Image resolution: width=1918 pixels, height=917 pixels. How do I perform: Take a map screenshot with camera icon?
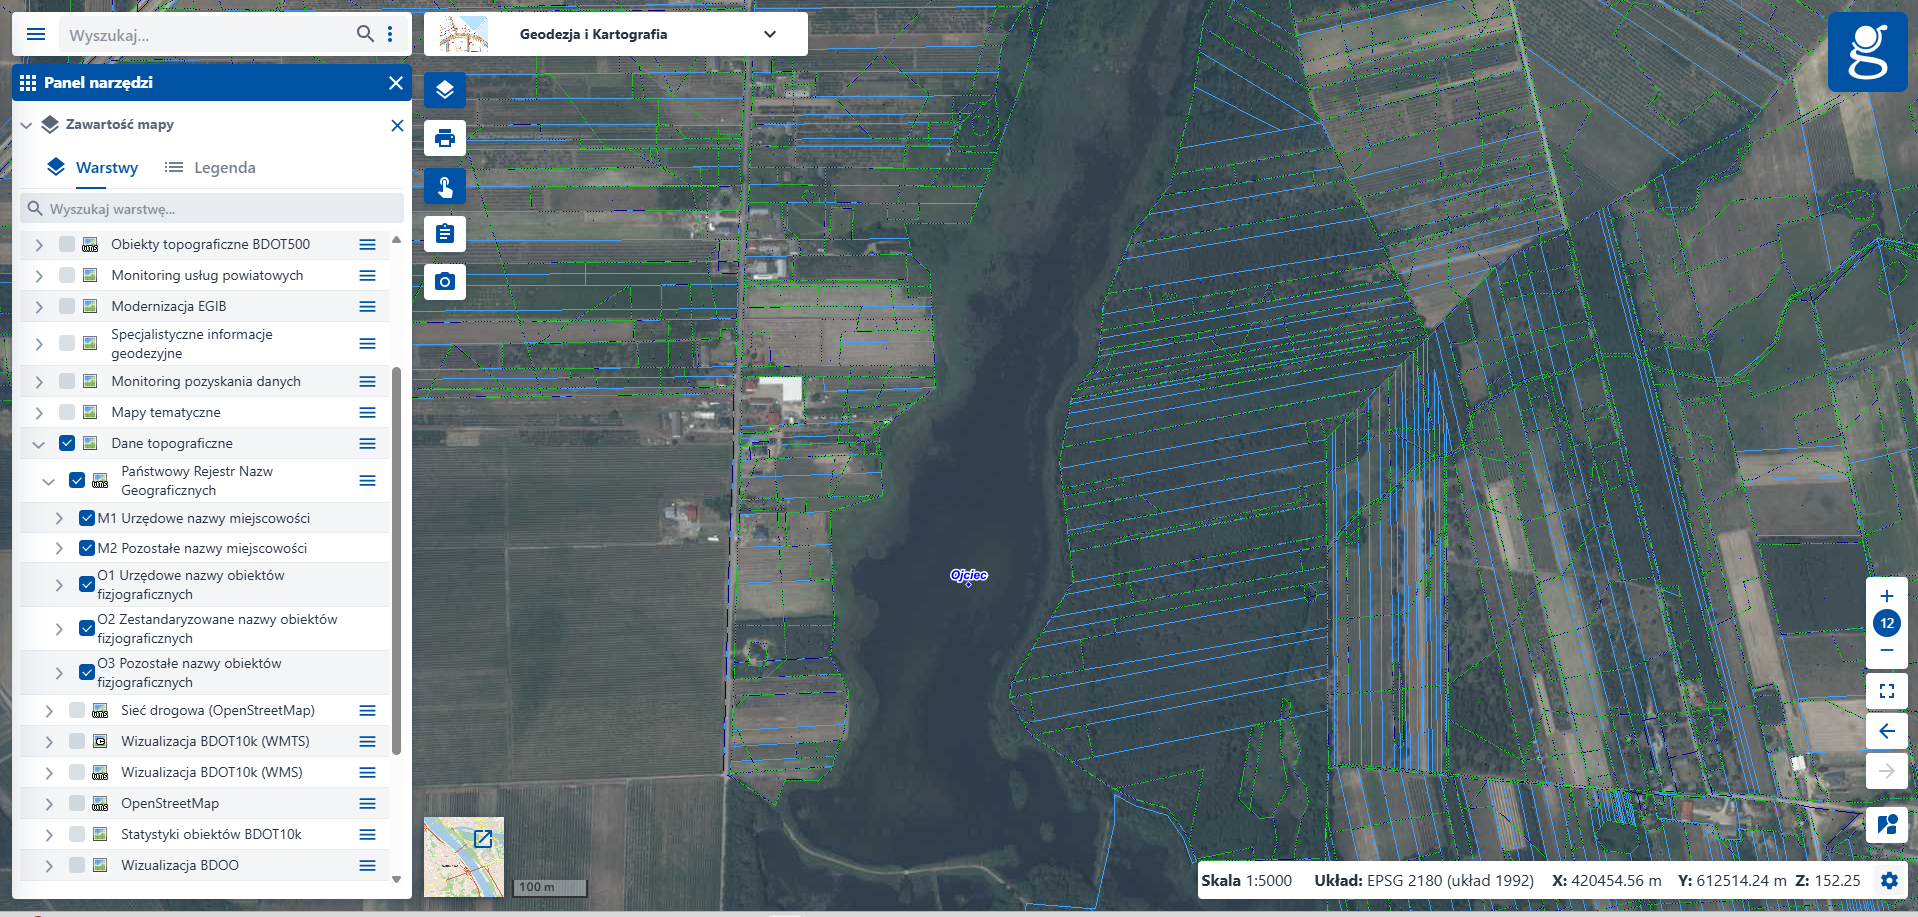click(x=445, y=282)
